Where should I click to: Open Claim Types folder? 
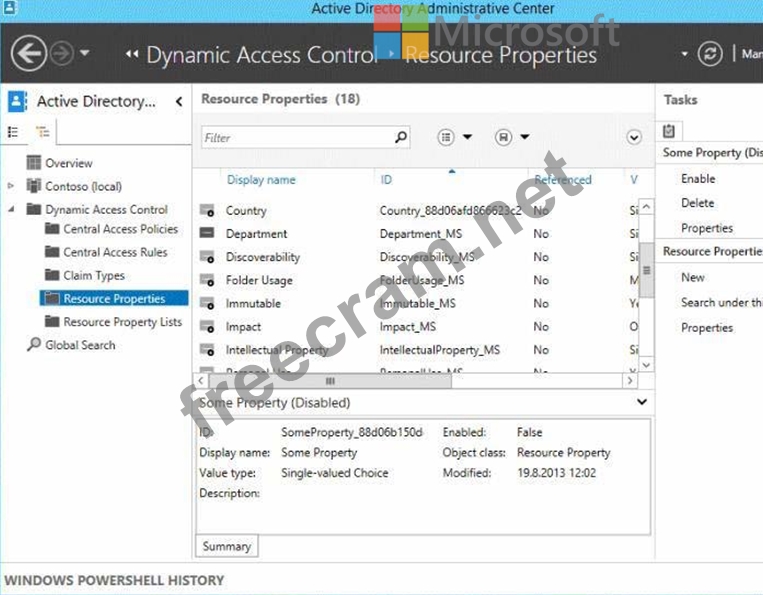[x=94, y=275]
